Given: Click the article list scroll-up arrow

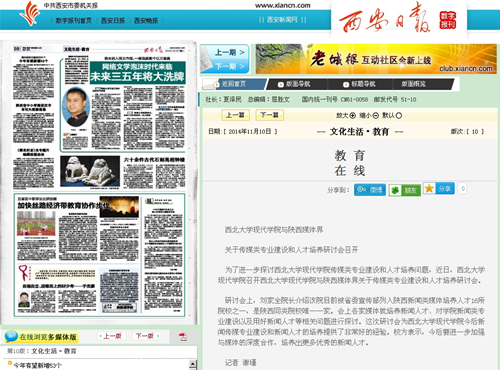Looking at the screenshot, I should (193, 364).
